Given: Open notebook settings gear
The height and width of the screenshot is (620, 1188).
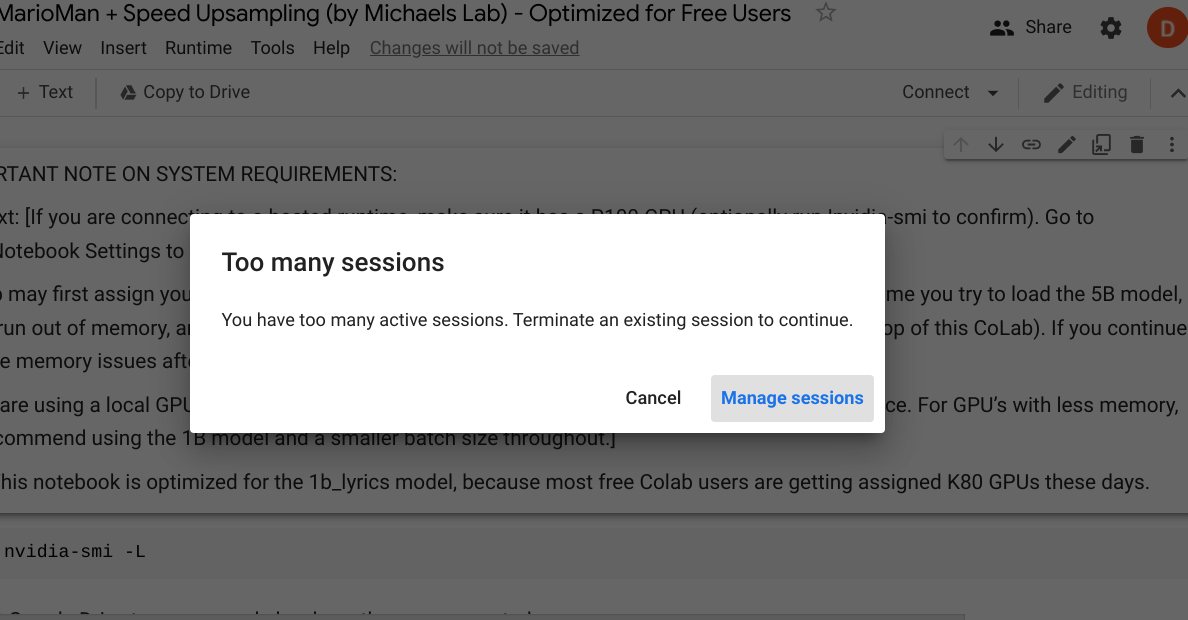Looking at the screenshot, I should point(1111,27).
